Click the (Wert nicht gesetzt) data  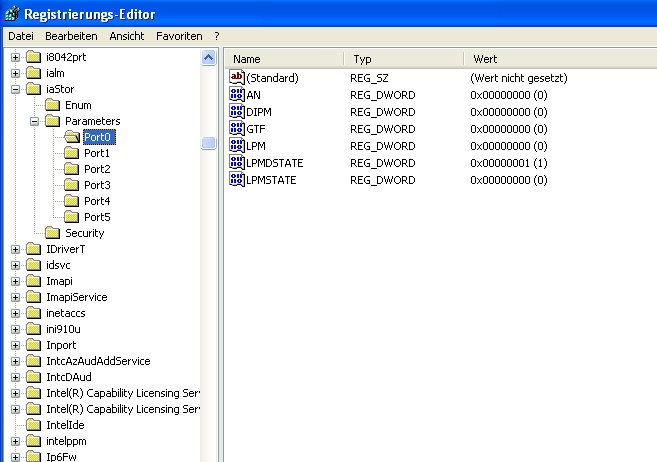coord(519,78)
